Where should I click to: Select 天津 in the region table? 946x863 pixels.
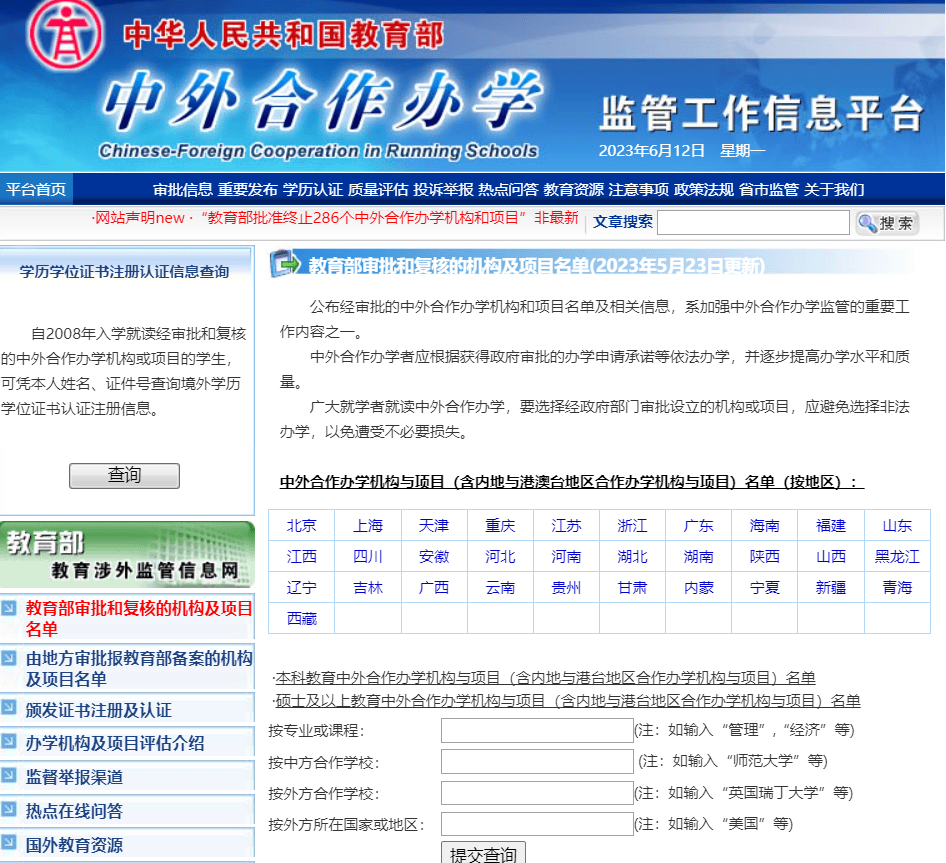pyautogui.click(x=434, y=526)
